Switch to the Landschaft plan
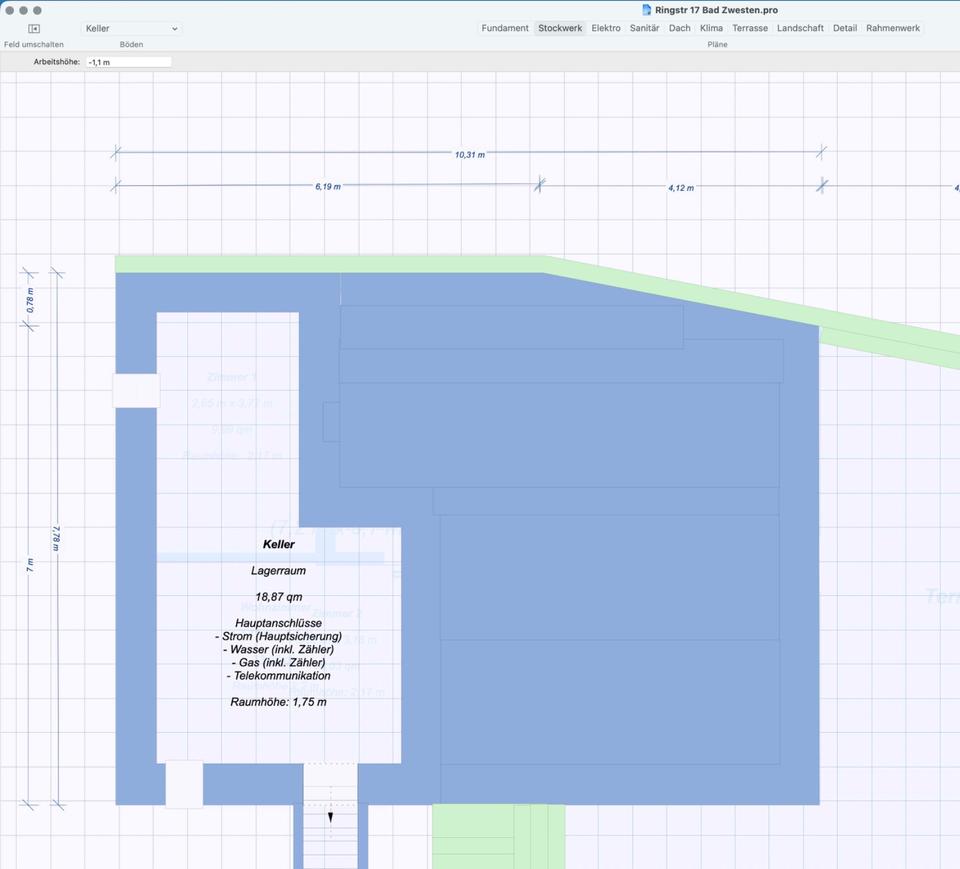The height and width of the screenshot is (869, 960). click(x=800, y=28)
